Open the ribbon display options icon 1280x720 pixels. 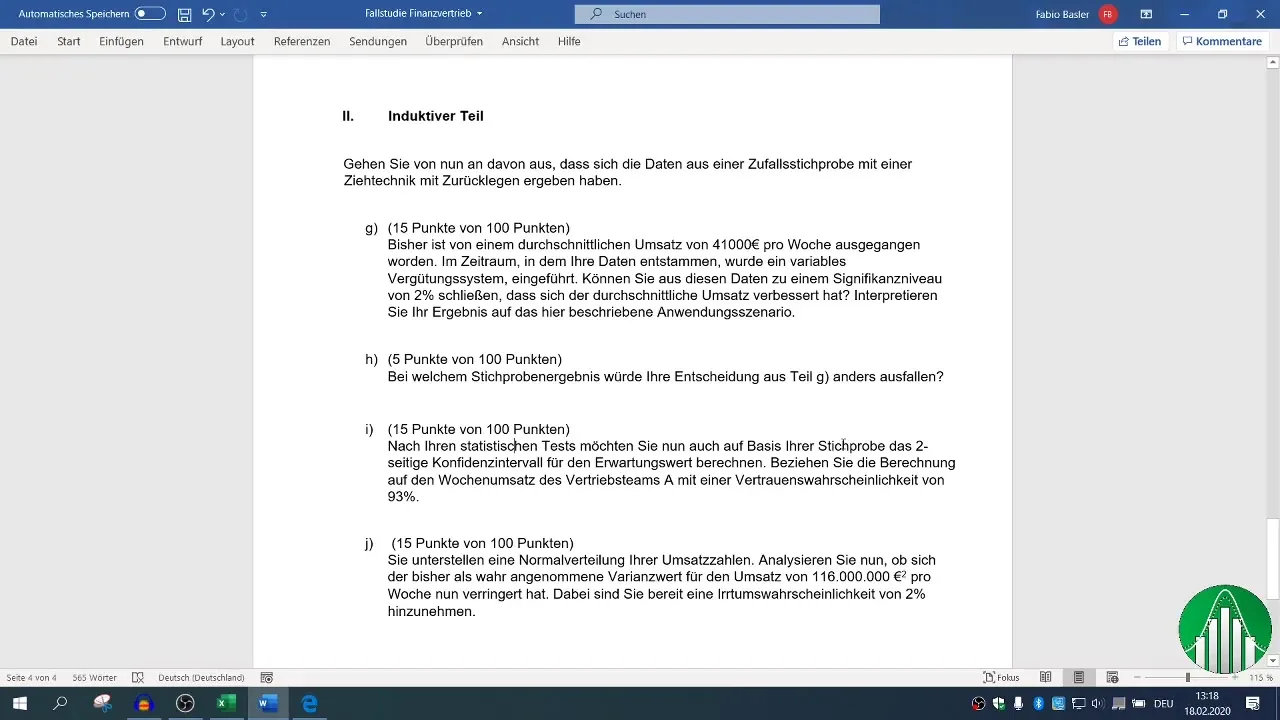coord(1146,14)
